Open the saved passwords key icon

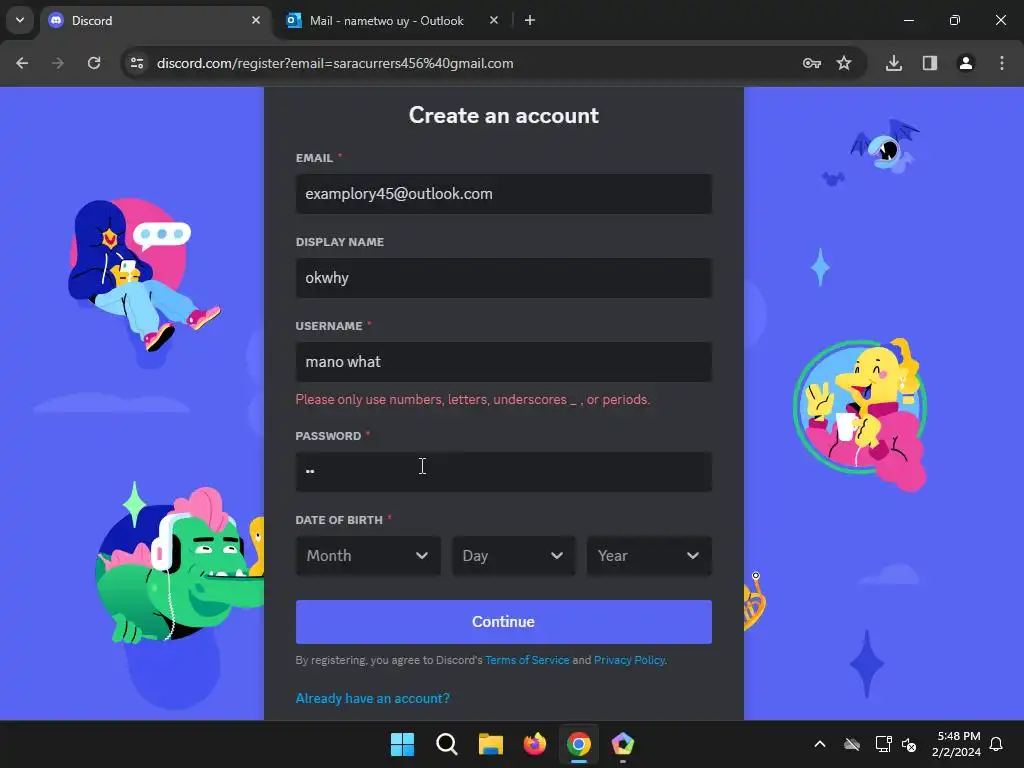(x=812, y=63)
